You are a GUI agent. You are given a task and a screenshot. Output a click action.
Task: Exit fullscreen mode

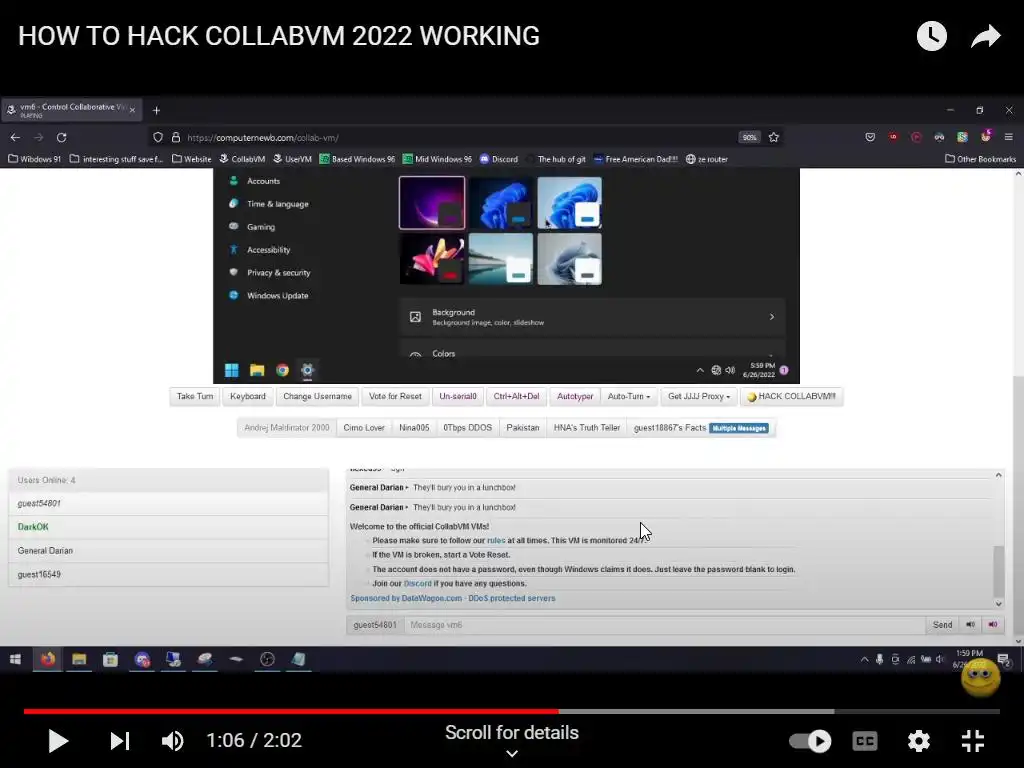pos(973,741)
